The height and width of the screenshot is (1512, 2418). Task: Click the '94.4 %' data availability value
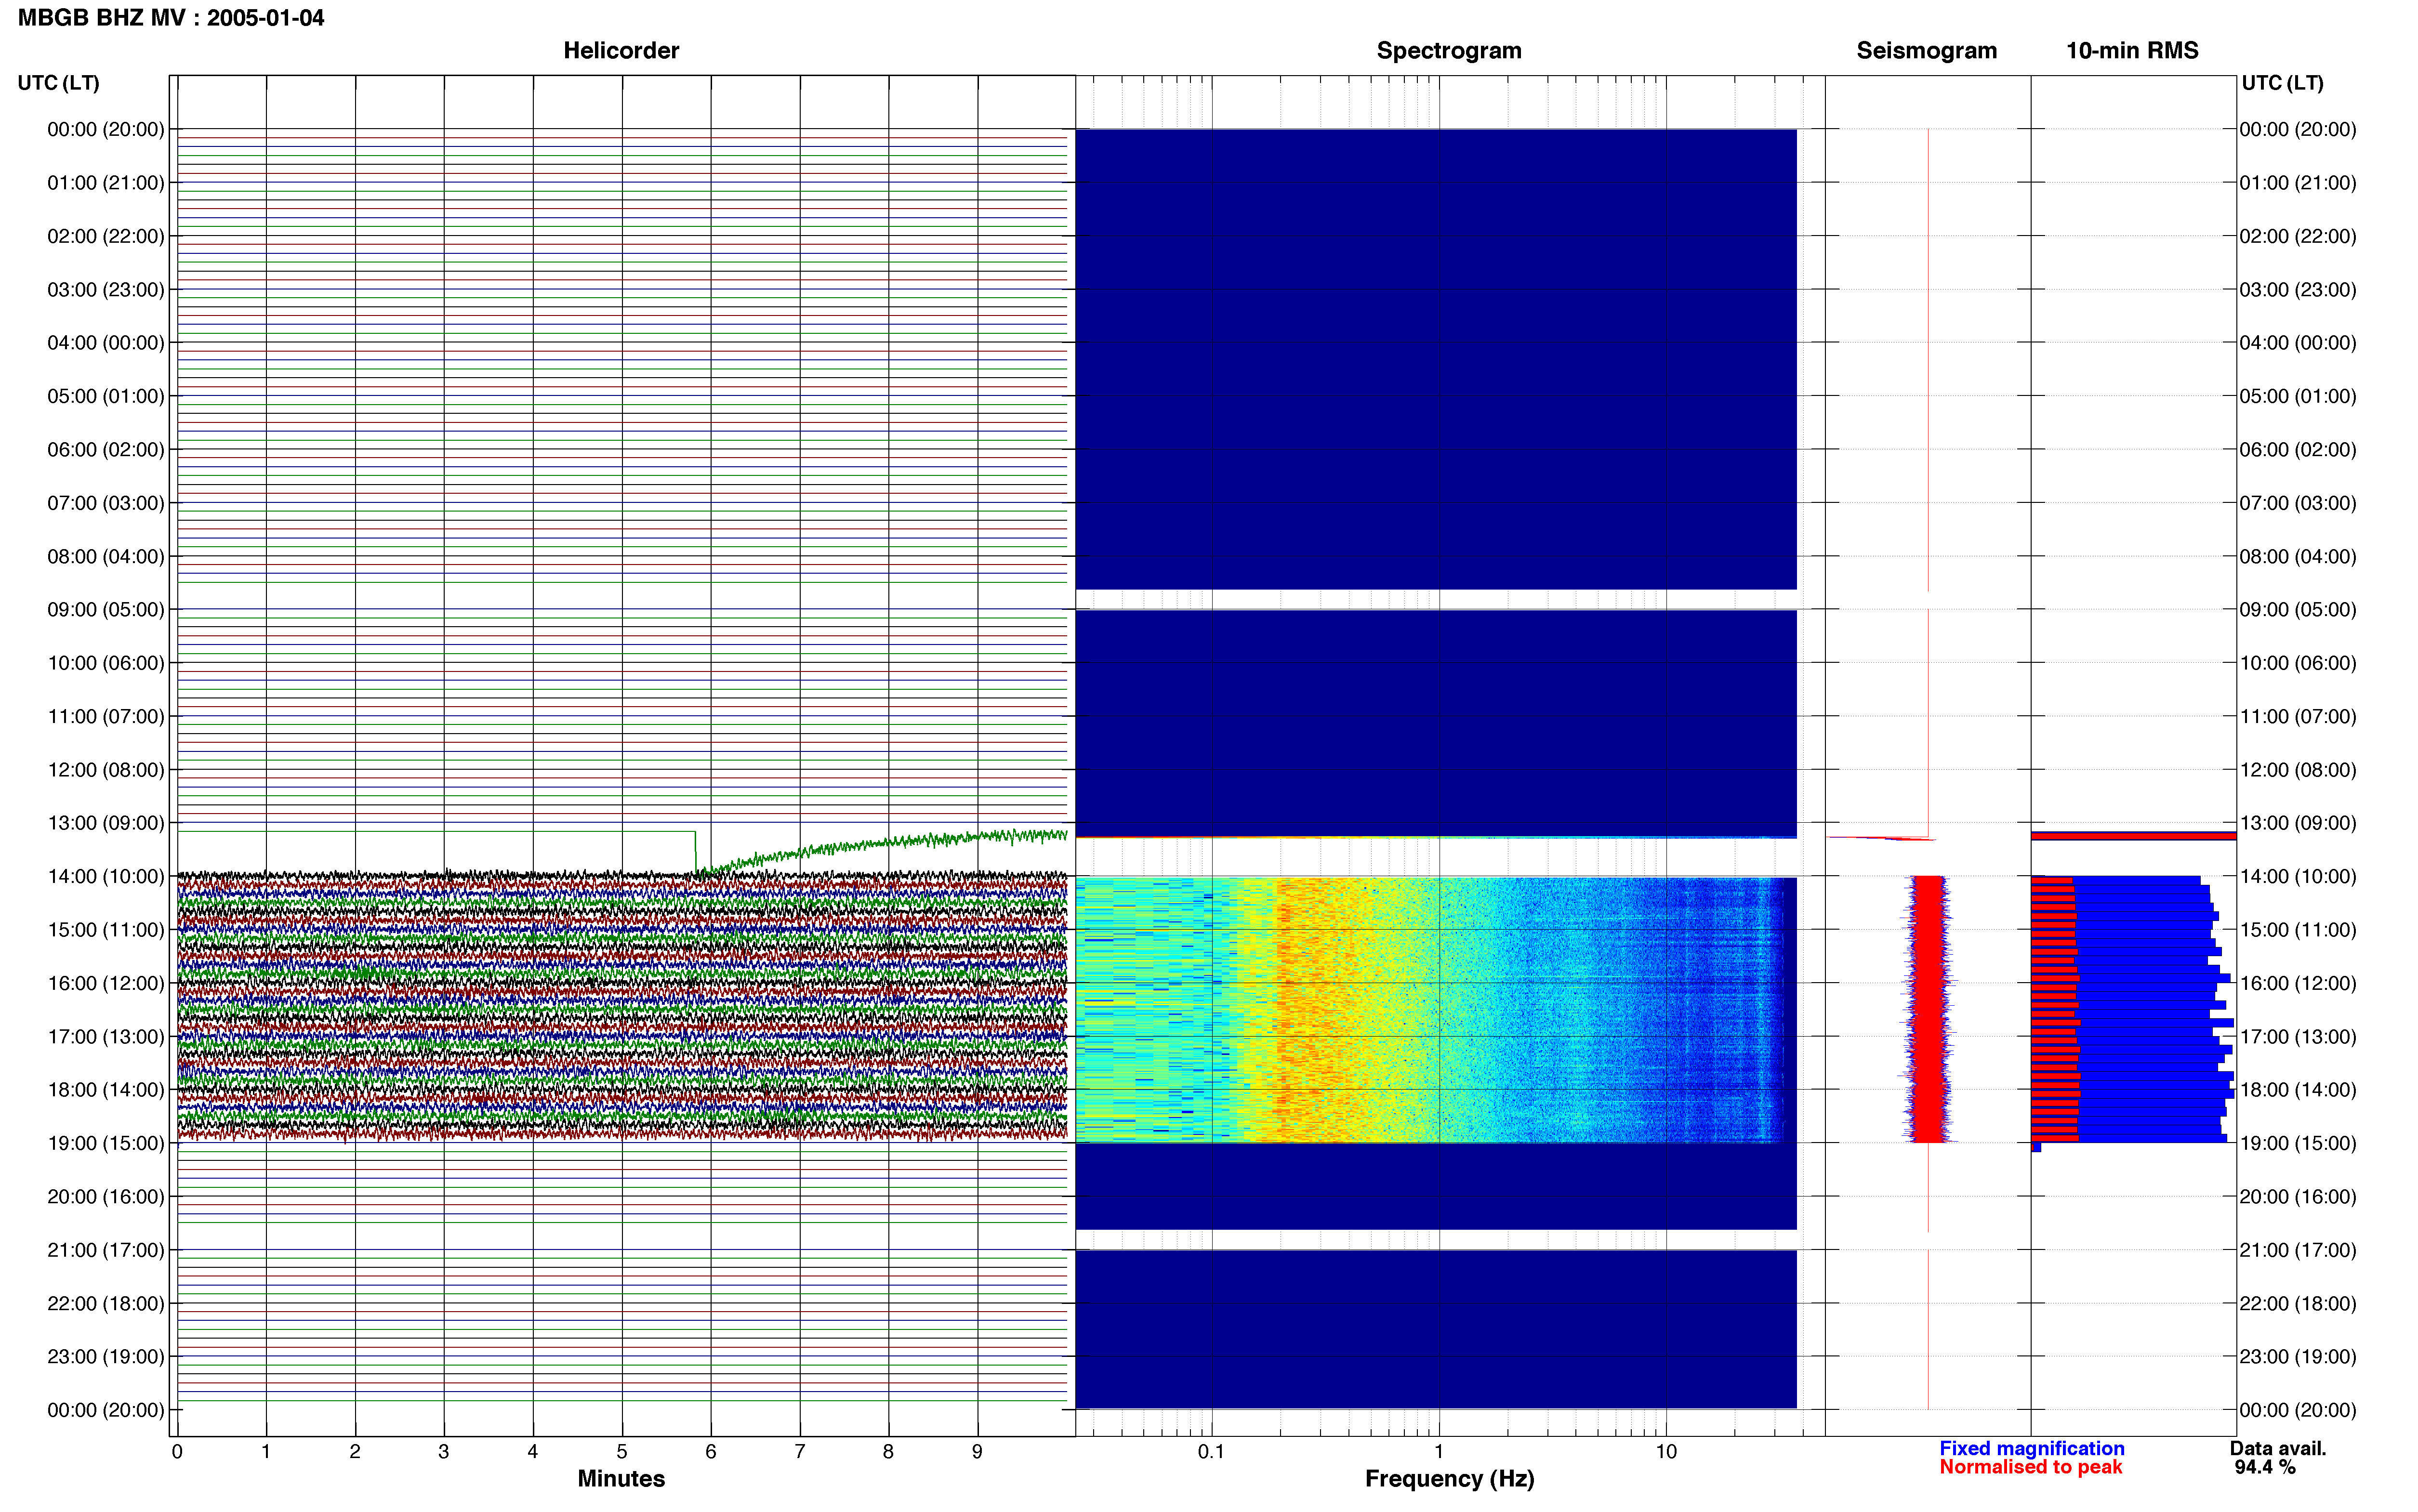pyautogui.click(x=2265, y=1467)
